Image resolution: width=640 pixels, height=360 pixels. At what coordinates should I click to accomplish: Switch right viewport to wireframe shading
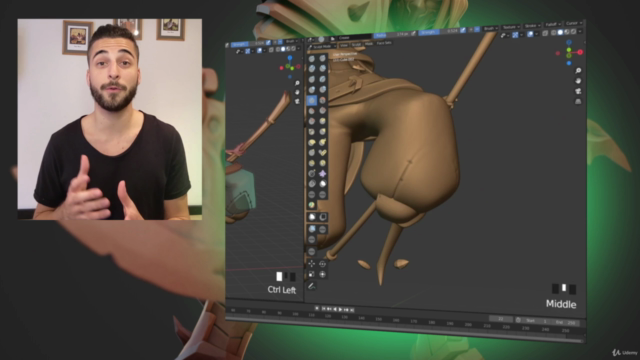tap(554, 33)
